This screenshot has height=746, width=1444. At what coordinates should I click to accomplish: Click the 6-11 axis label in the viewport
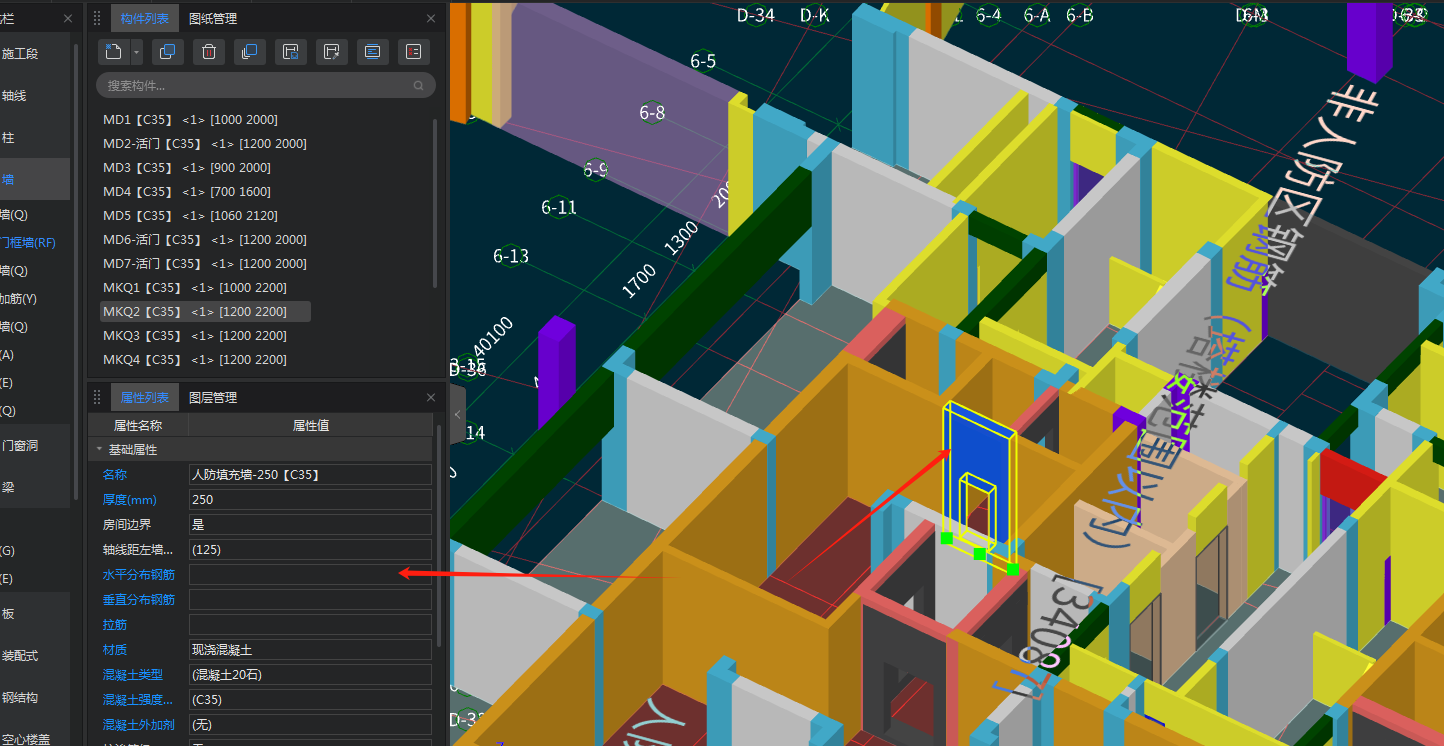[559, 208]
